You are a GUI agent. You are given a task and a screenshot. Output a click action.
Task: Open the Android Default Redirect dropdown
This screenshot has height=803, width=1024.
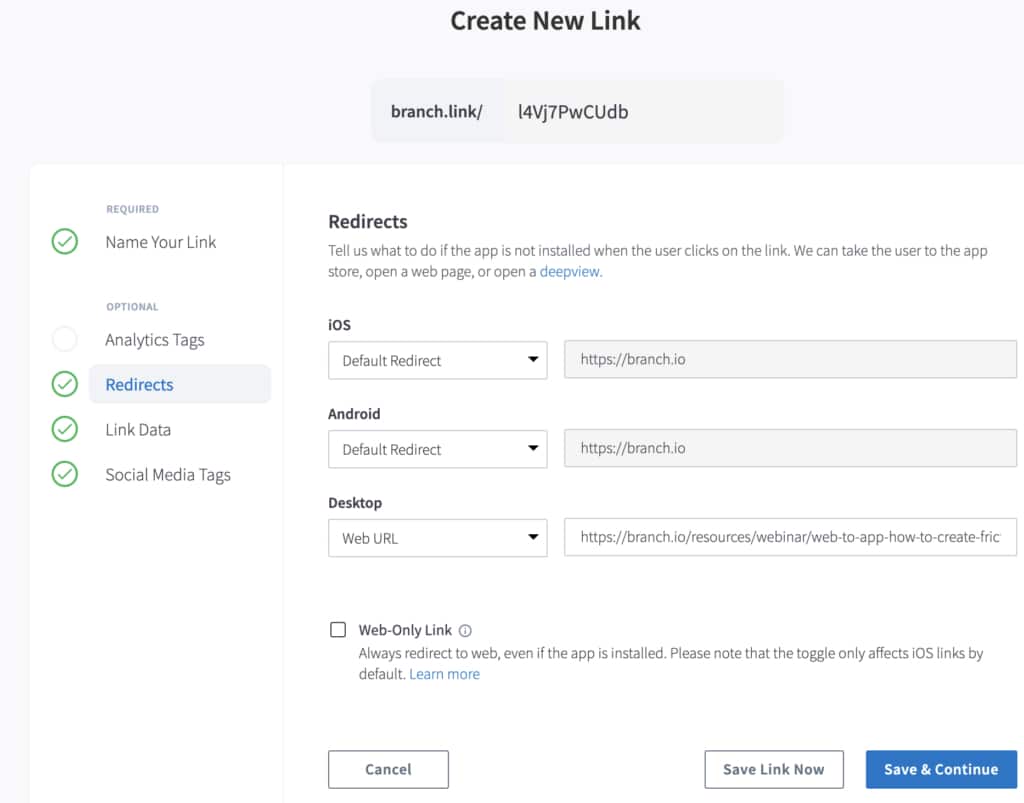437,448
